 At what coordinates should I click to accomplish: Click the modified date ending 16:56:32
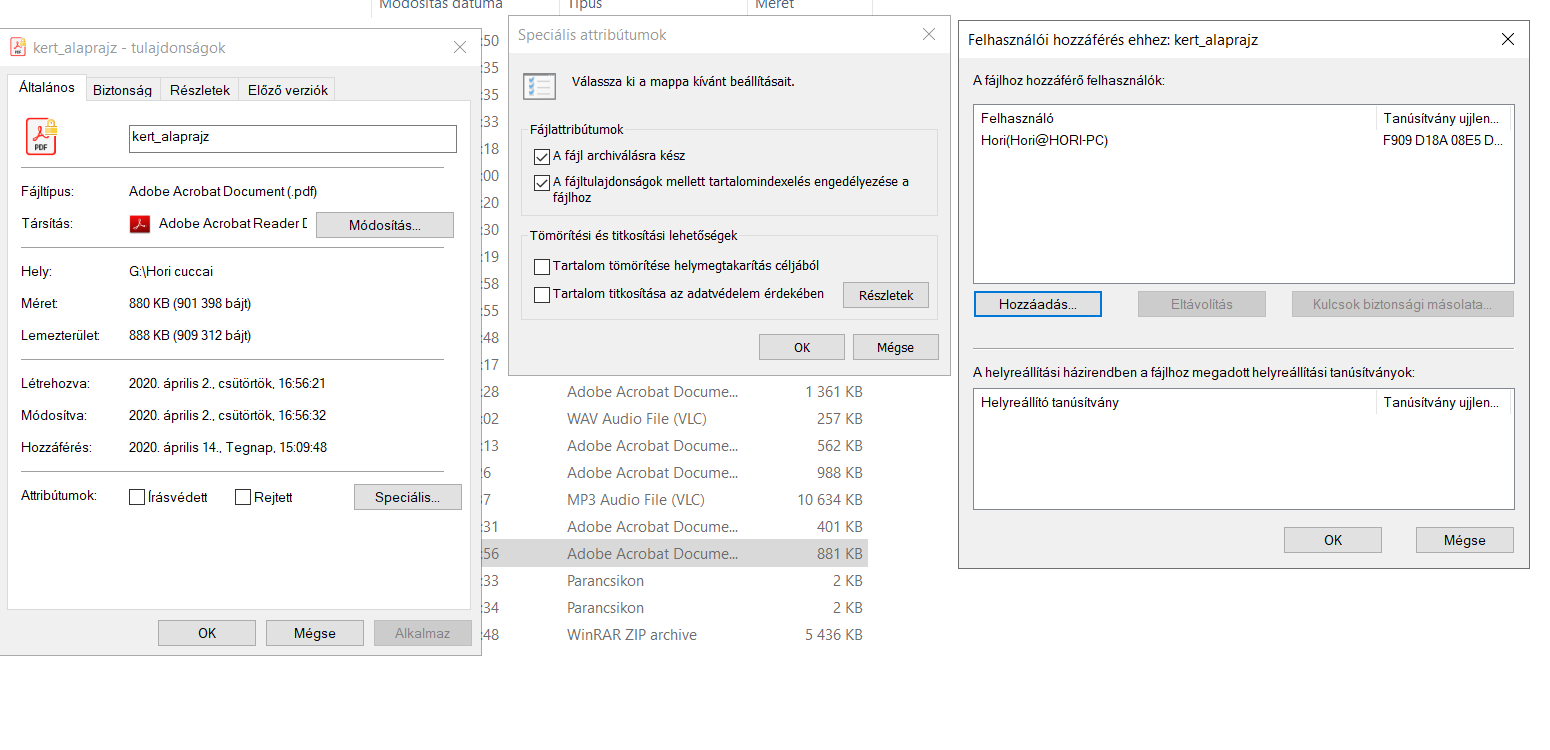[x=228, y=415]
